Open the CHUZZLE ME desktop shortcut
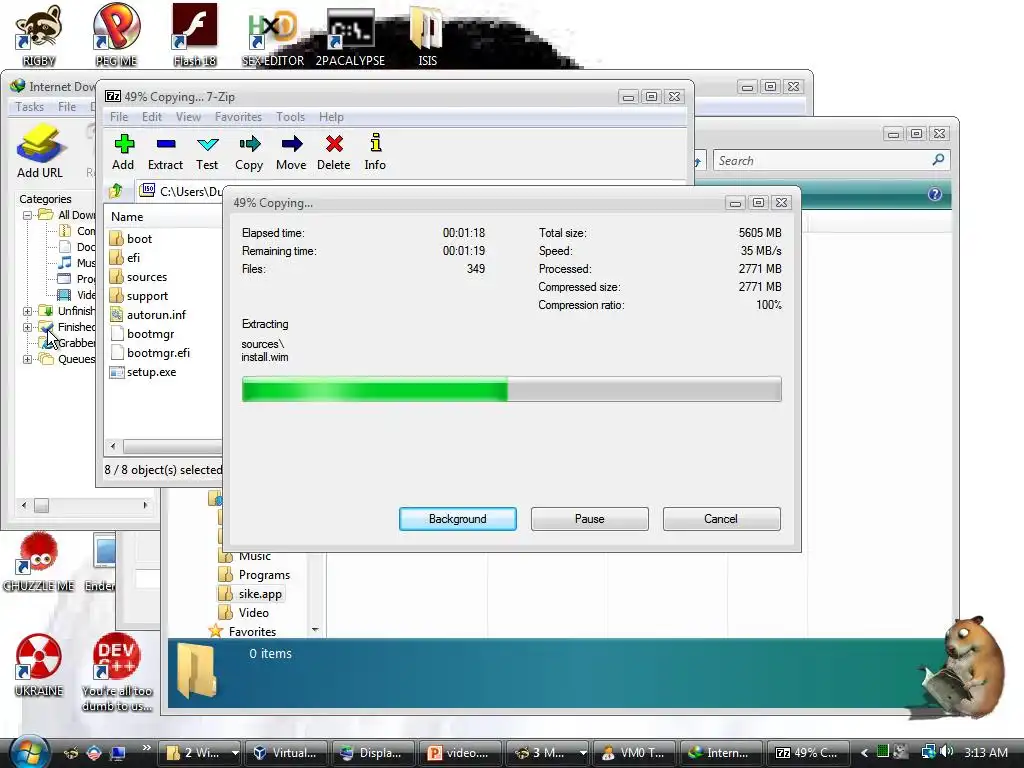This screenshot has height=768, width=1024. [39, 562]
